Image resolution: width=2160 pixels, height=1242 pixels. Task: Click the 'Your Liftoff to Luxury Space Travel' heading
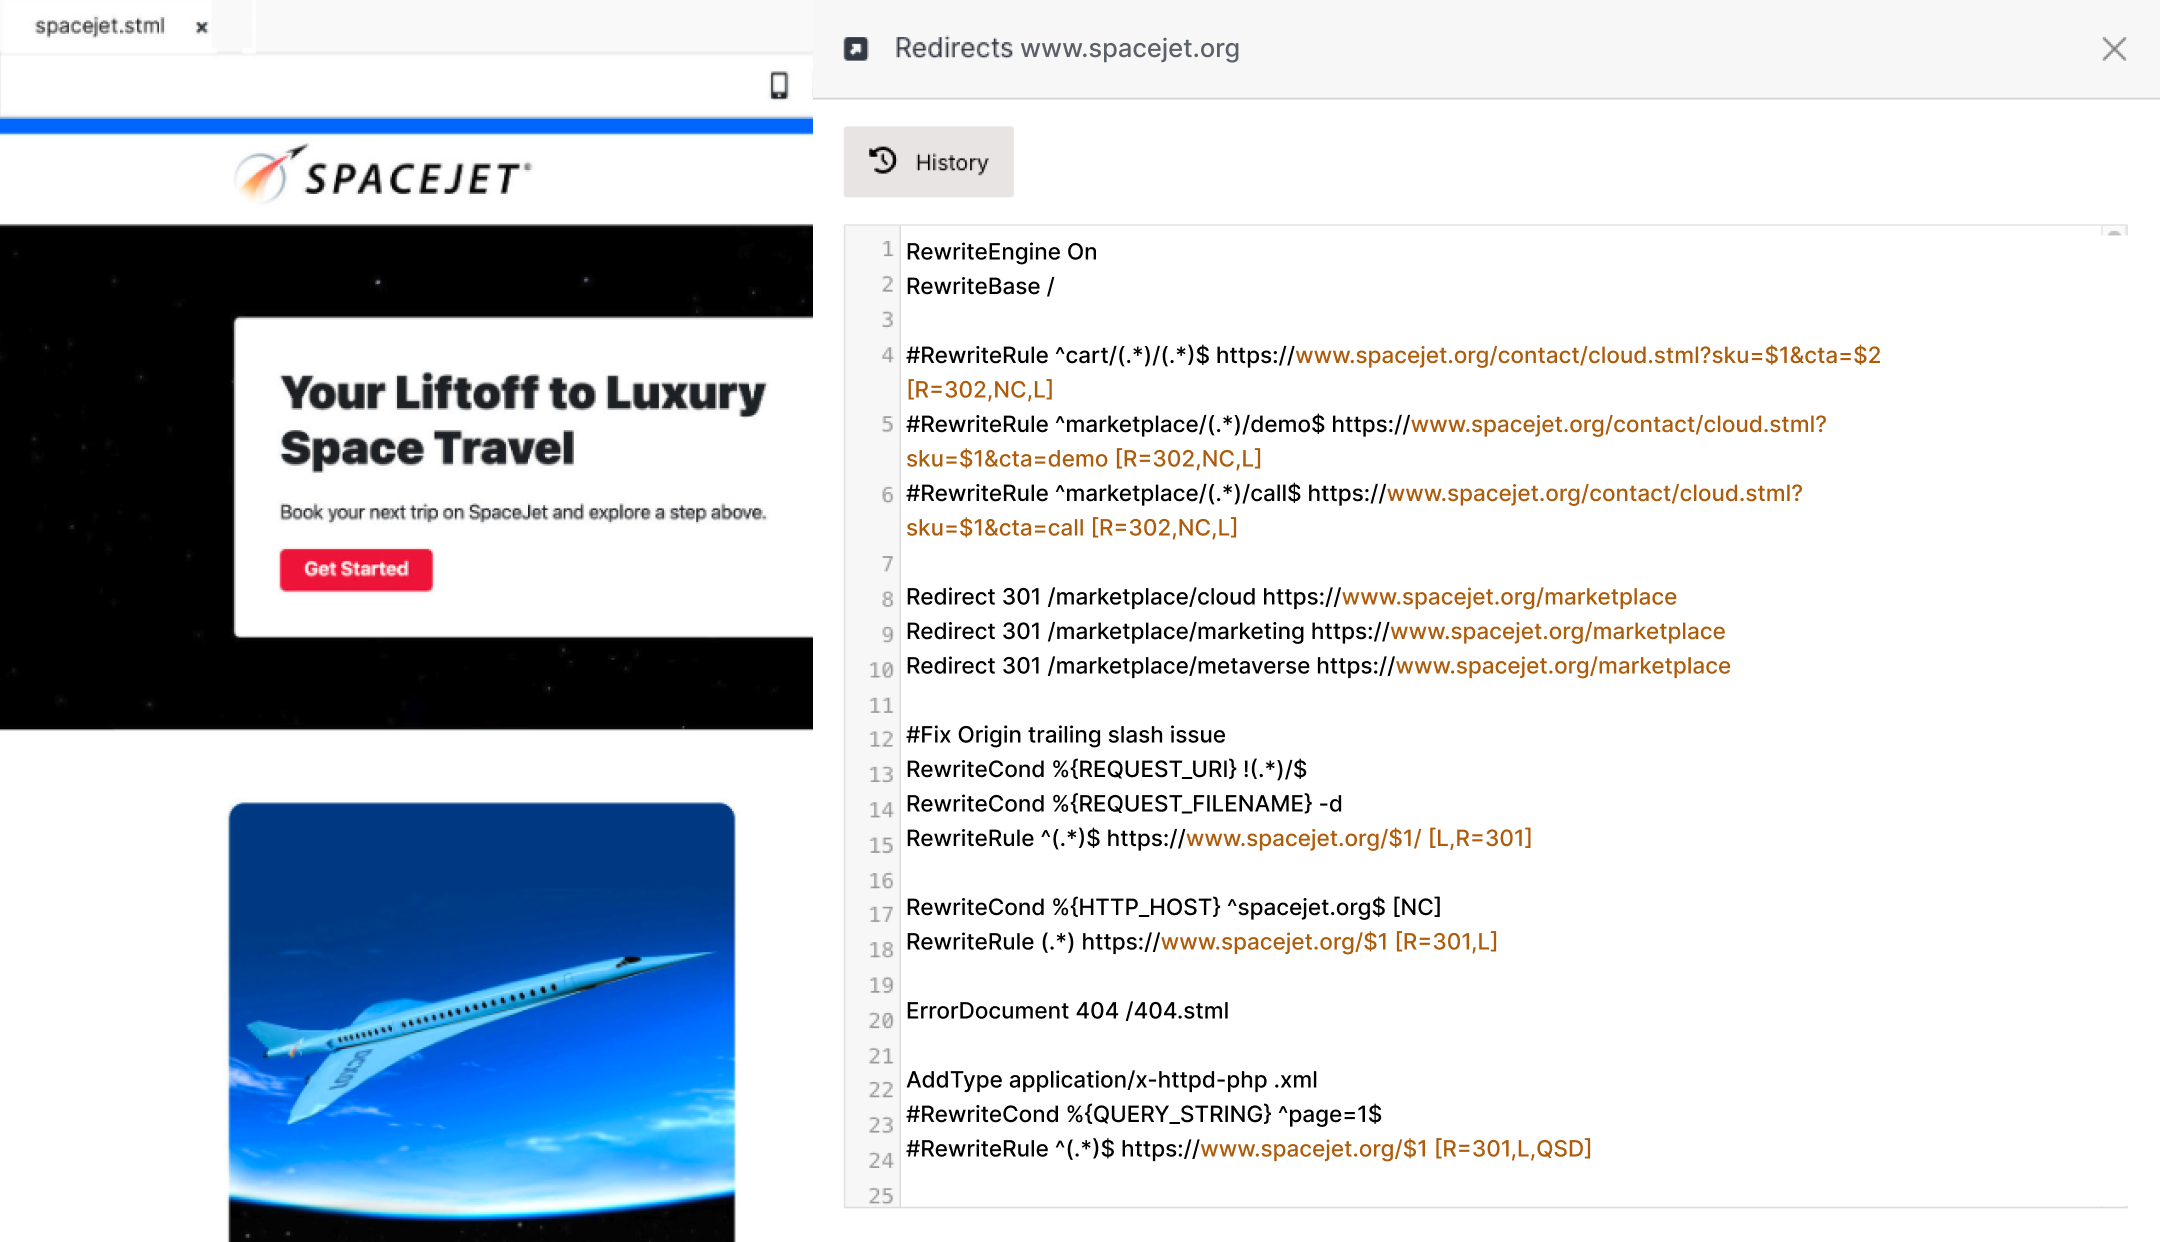(523, 420)
